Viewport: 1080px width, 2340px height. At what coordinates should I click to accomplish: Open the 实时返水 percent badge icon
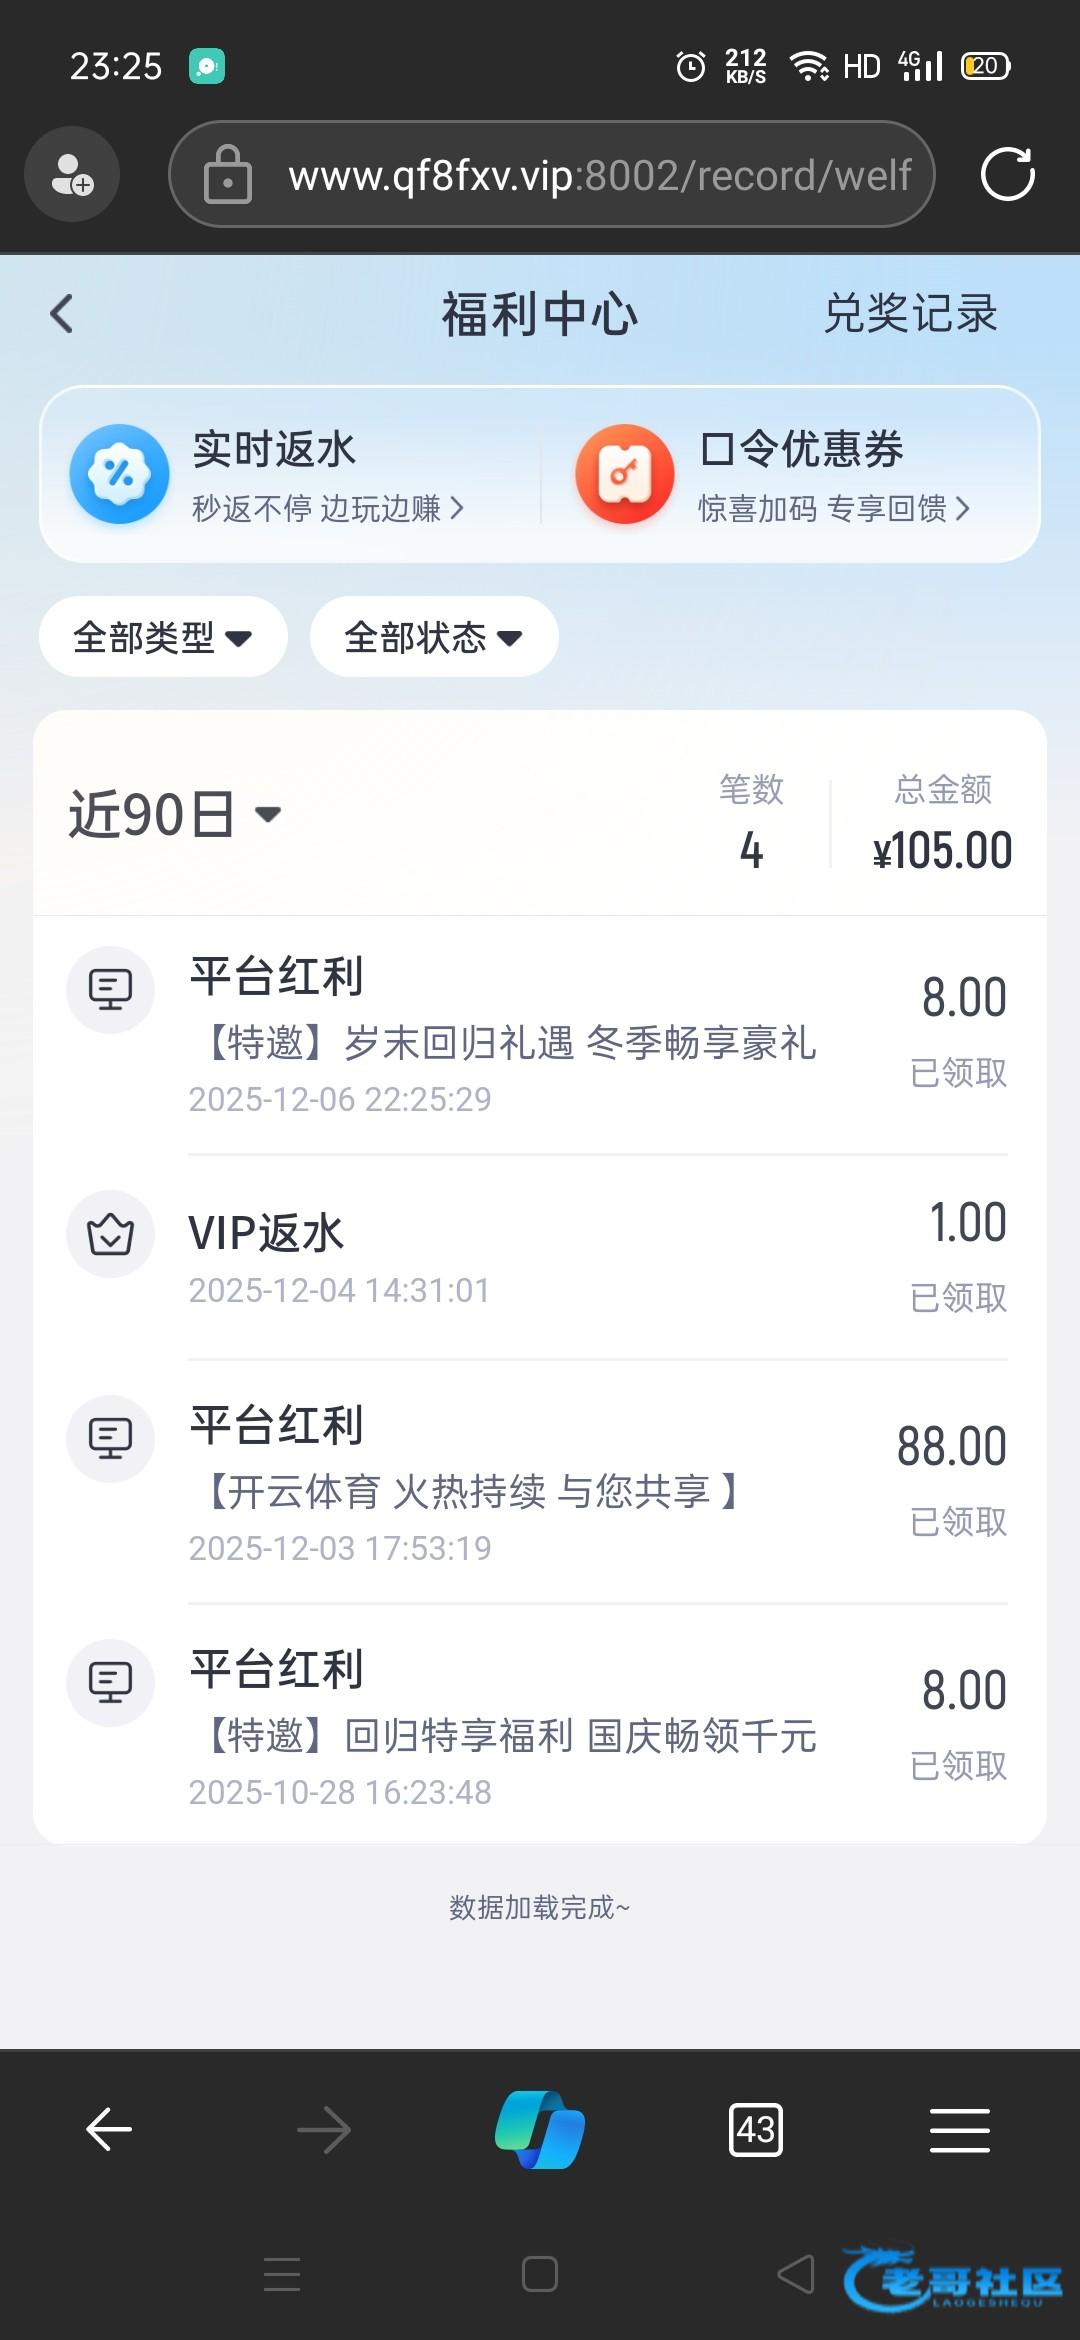[x=119, y=474]
